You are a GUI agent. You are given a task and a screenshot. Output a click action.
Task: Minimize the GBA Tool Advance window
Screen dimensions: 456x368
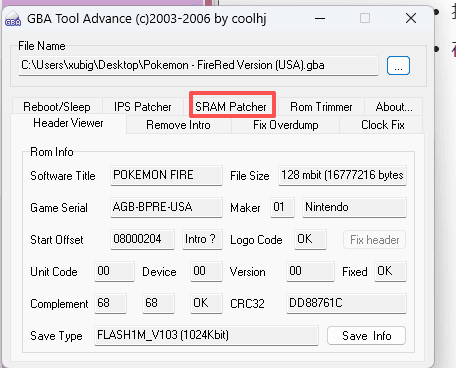coord(320,18)
